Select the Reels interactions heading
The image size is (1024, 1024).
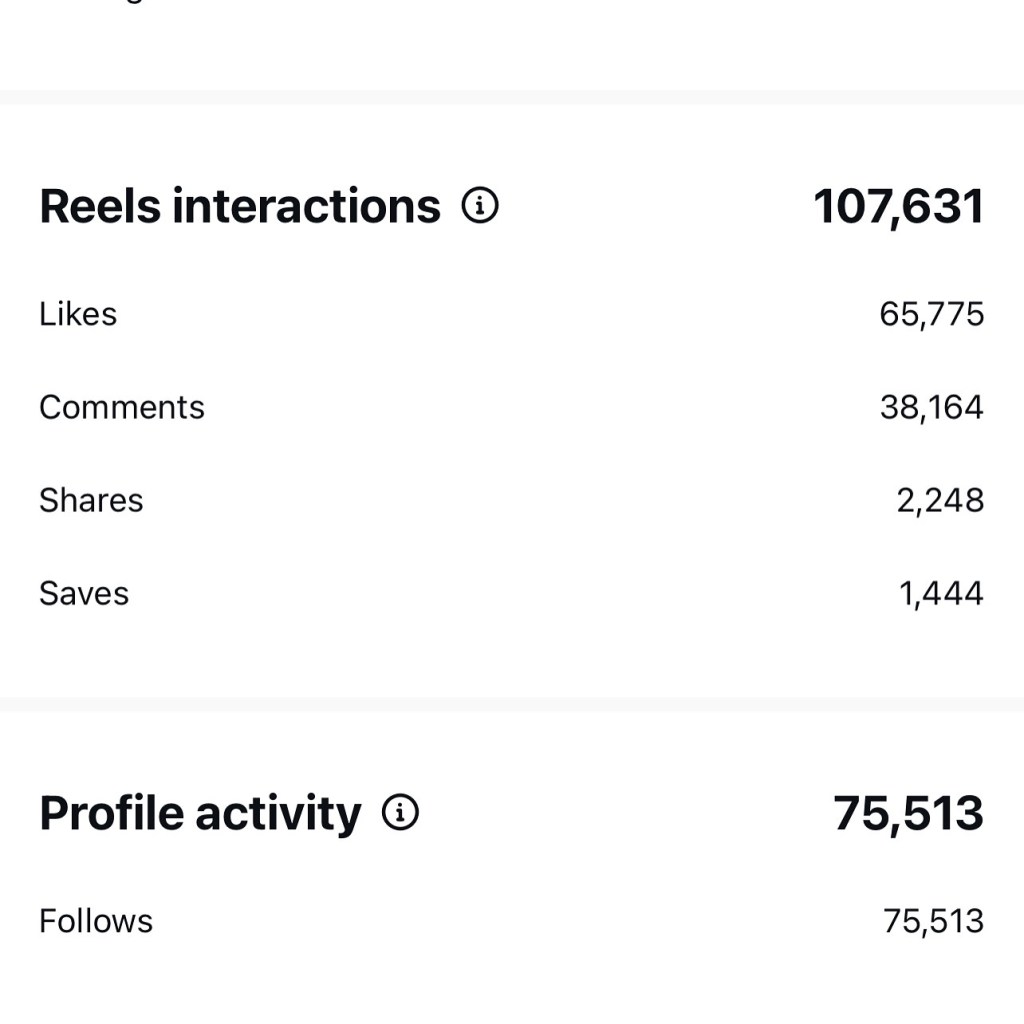coord(239,206)
